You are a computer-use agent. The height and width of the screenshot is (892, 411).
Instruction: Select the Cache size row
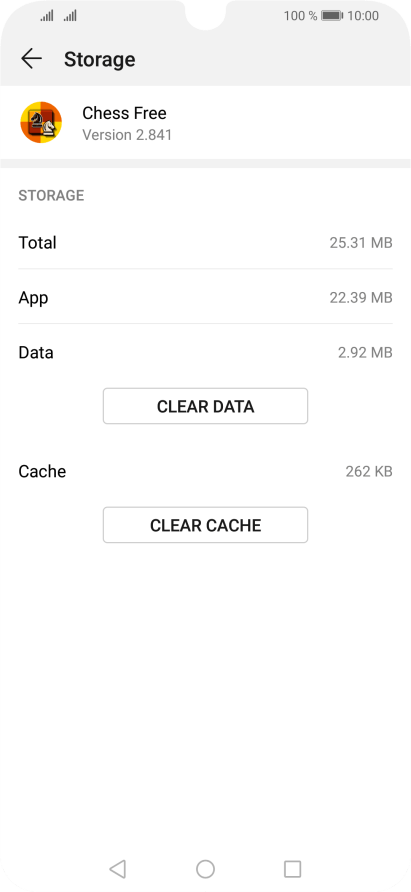pos(206,471)
